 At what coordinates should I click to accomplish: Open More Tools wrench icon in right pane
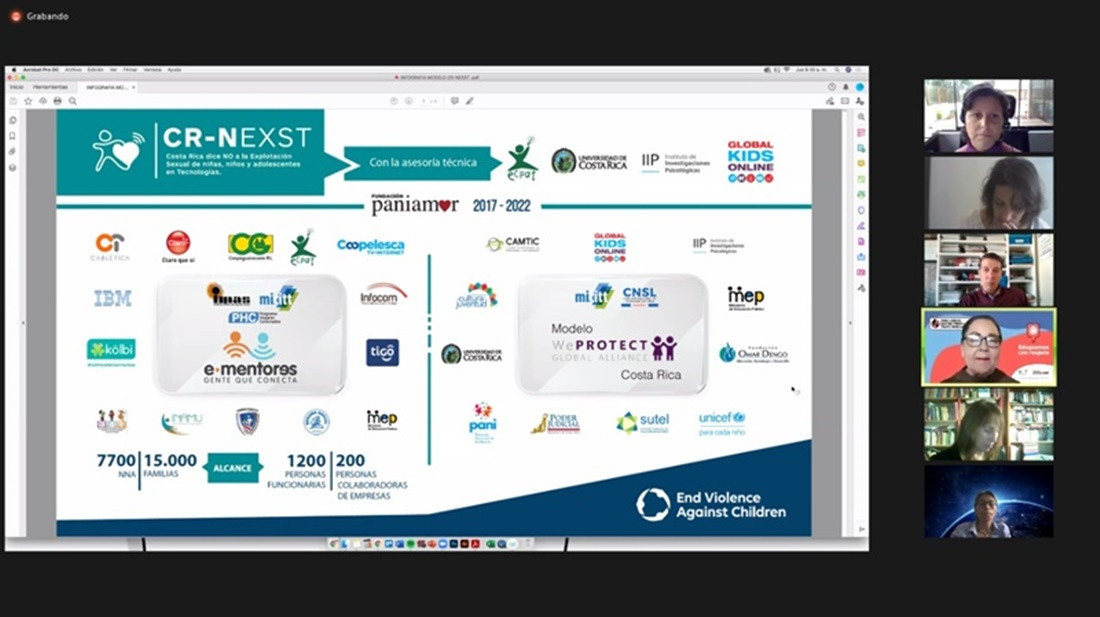[861, 288]
